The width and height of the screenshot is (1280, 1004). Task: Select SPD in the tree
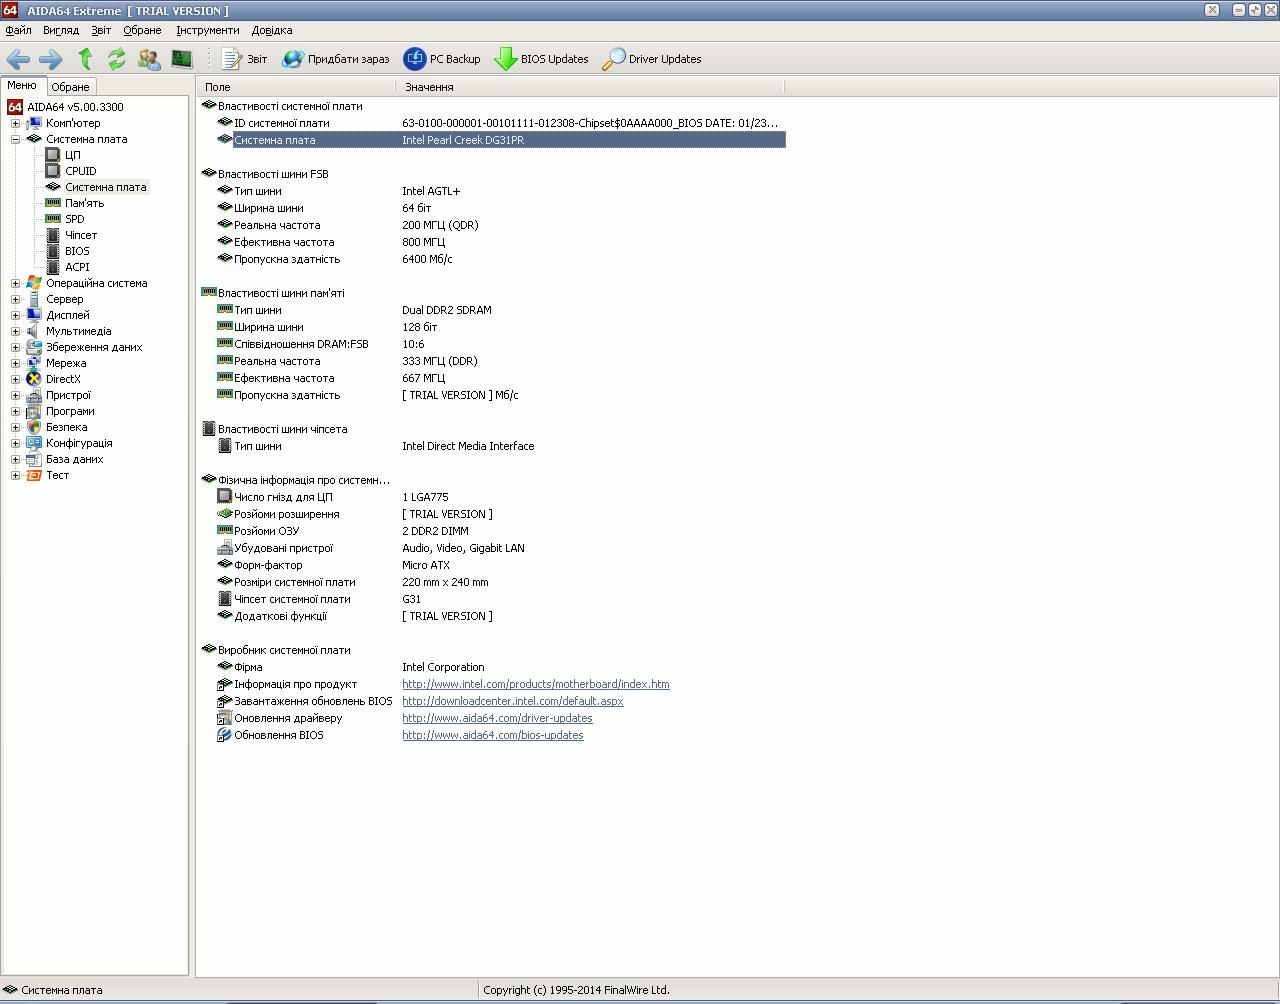(x=74, y=219)
